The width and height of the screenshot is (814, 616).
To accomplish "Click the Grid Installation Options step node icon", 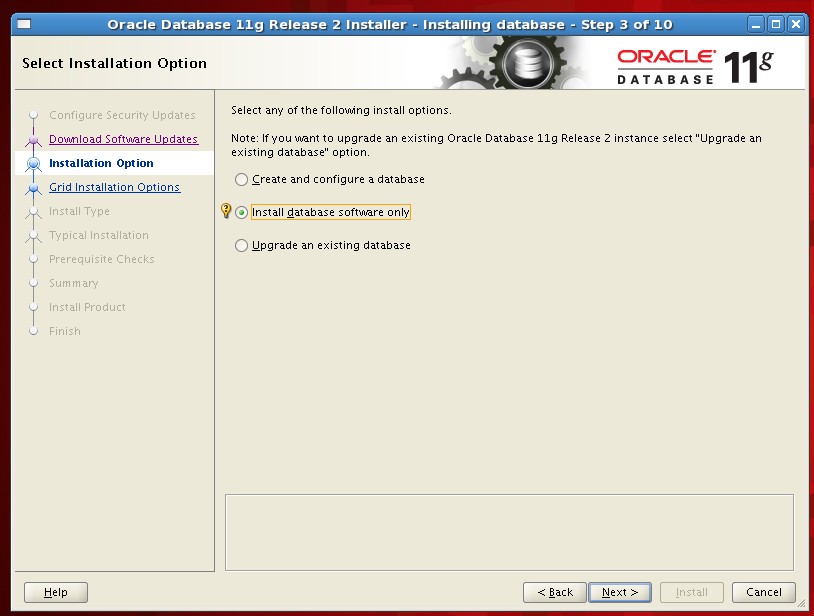I will point(34,187).
